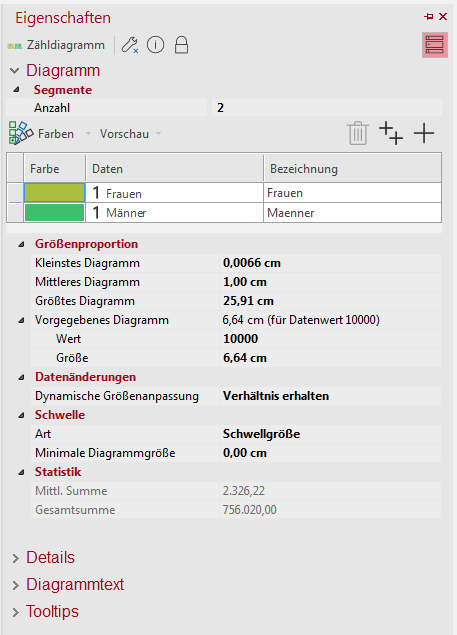Click the Farben color palette icon

[21, 133]
